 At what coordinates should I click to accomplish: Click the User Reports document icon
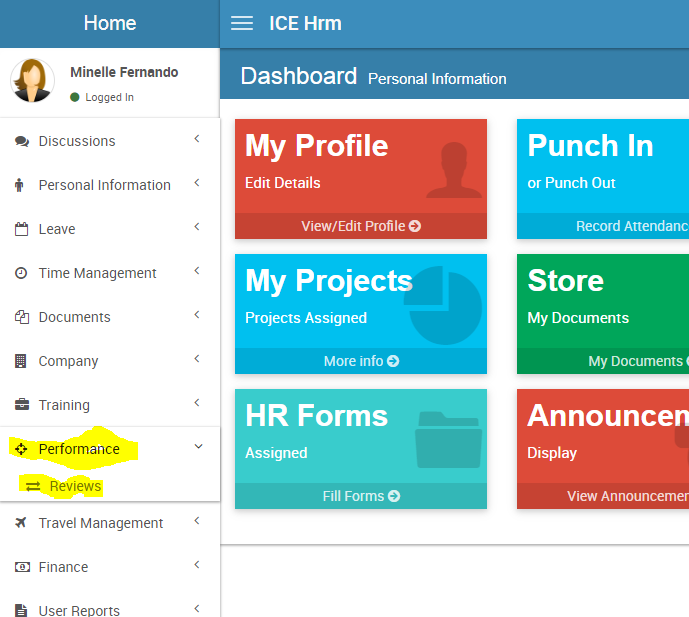click(20, 610)
